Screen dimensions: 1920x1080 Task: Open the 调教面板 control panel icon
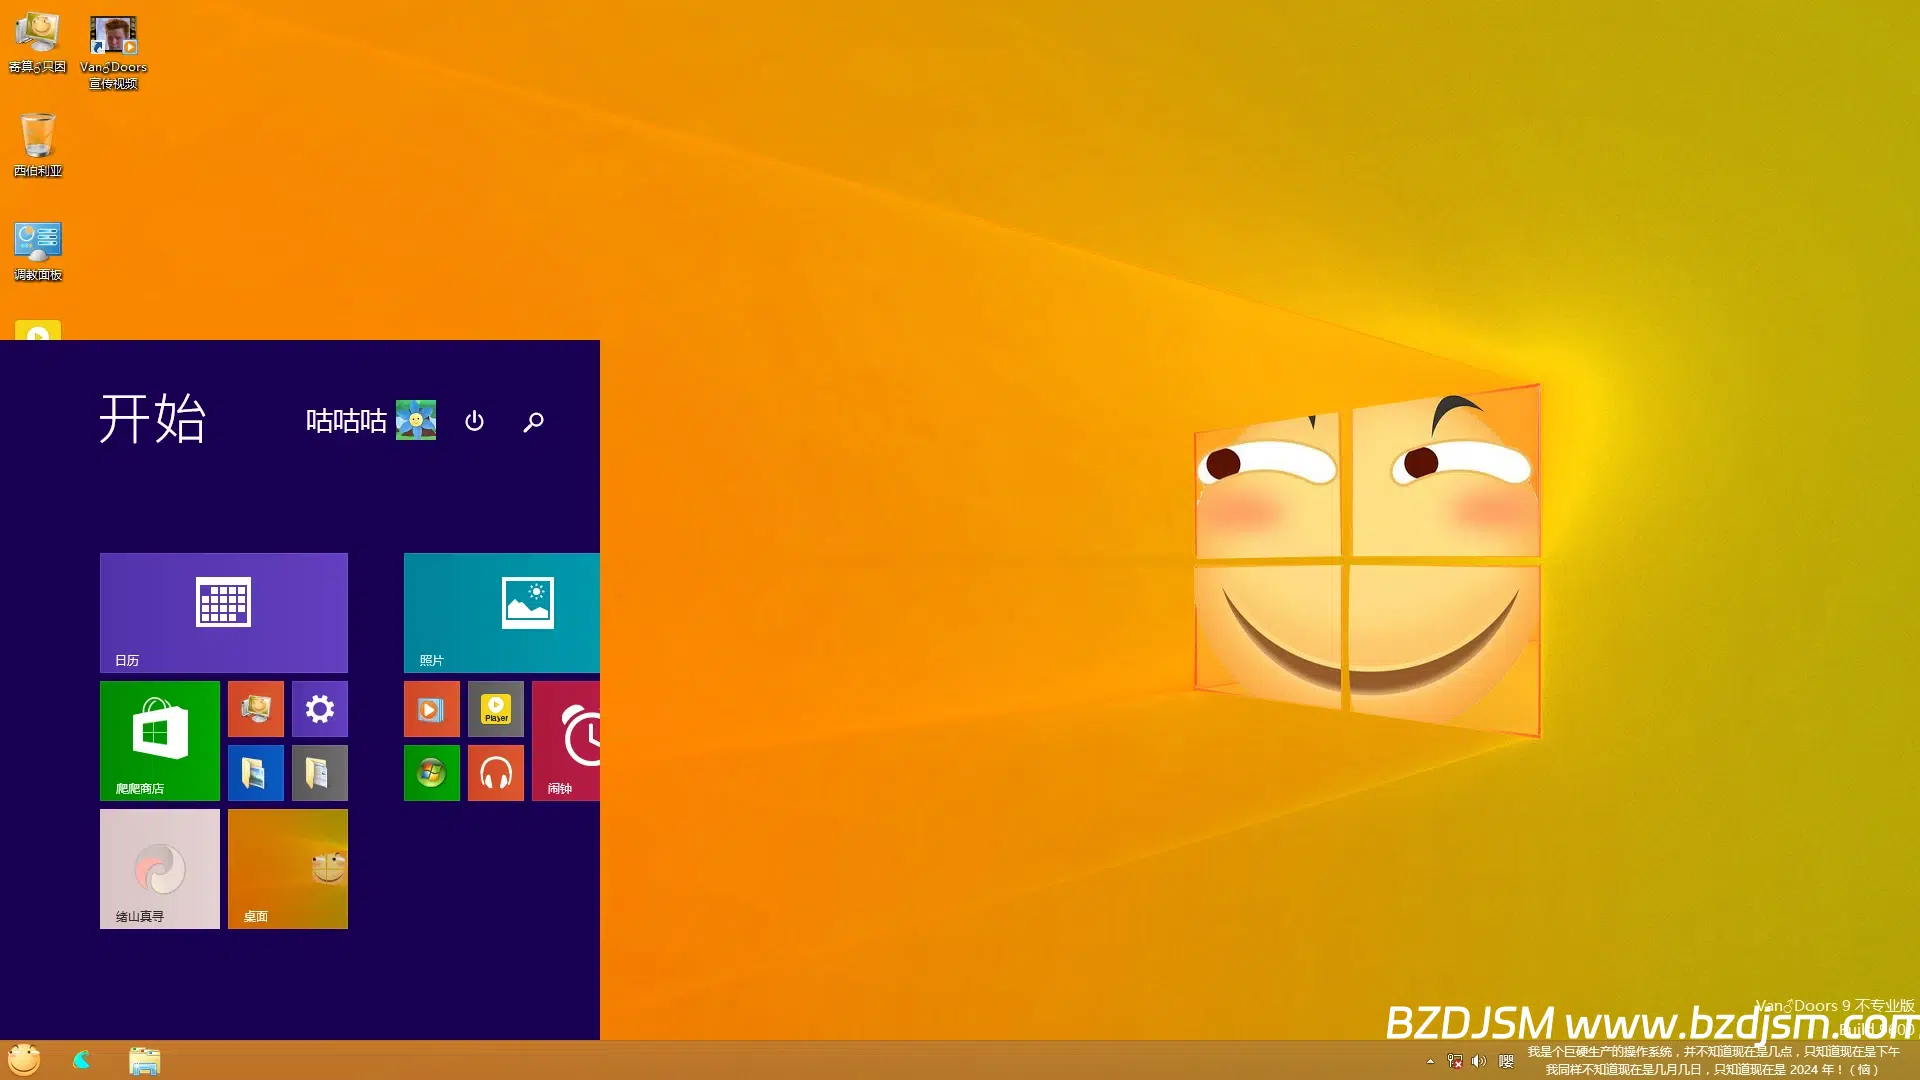(38, 251)
